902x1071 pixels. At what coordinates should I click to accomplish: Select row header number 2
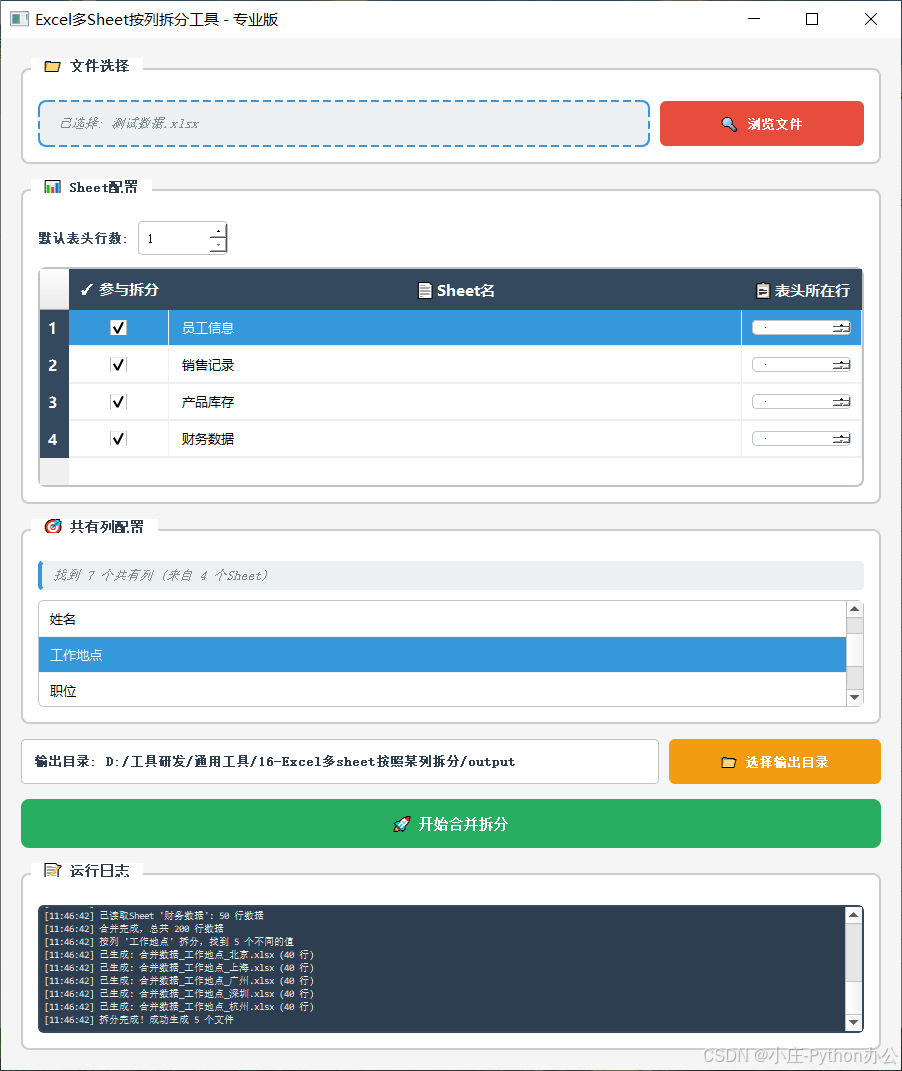(x=53, y=365)
